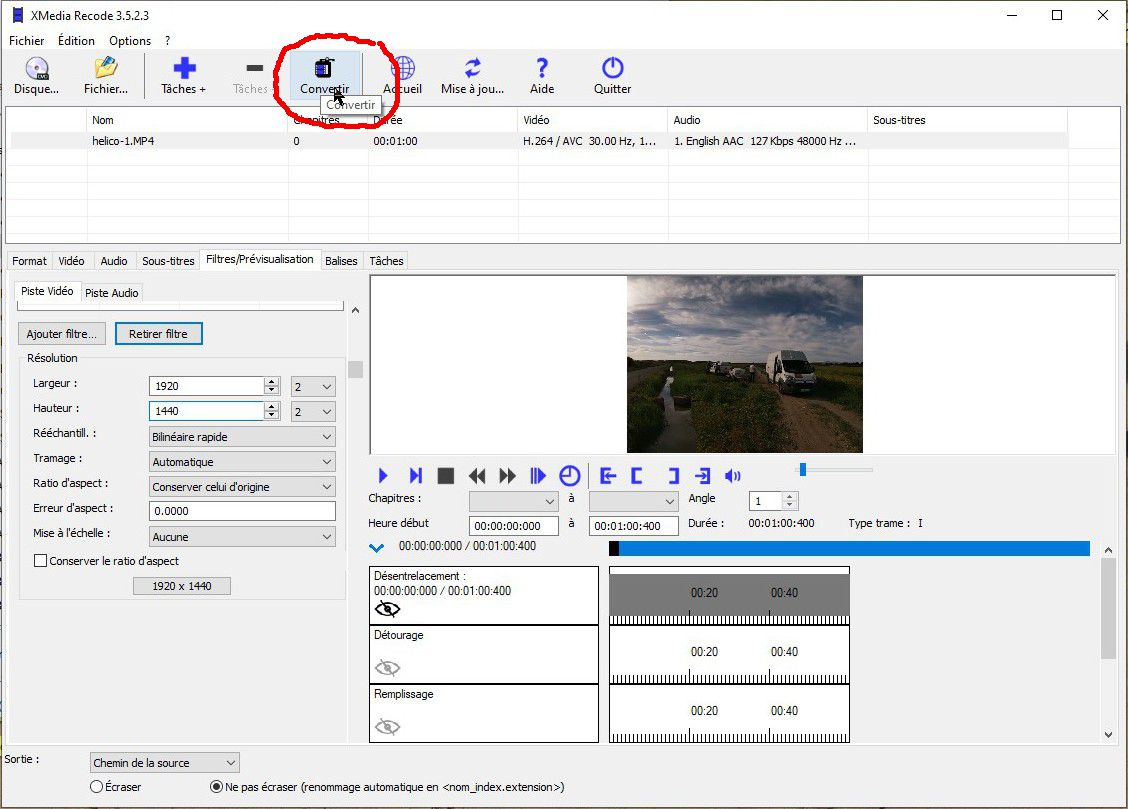Open Hauteur multiple dropdown
This screenshot has width=1128, height=809.
(x=313, y=411)
